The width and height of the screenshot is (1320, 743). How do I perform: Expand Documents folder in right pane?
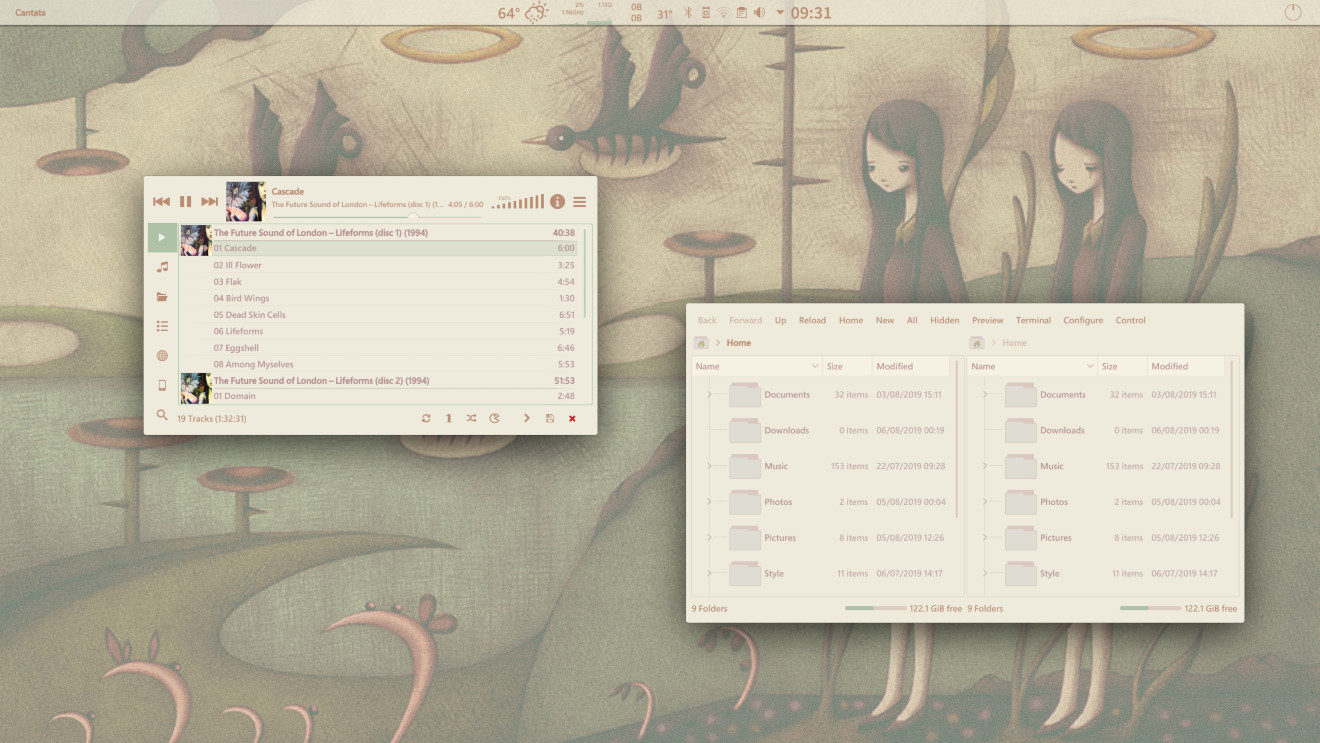pyautogui.click(x=985, y=394)
